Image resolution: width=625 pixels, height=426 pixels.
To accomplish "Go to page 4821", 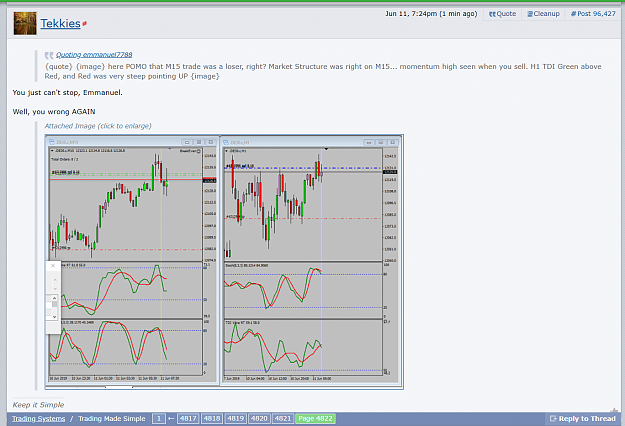I will point(283,418).
